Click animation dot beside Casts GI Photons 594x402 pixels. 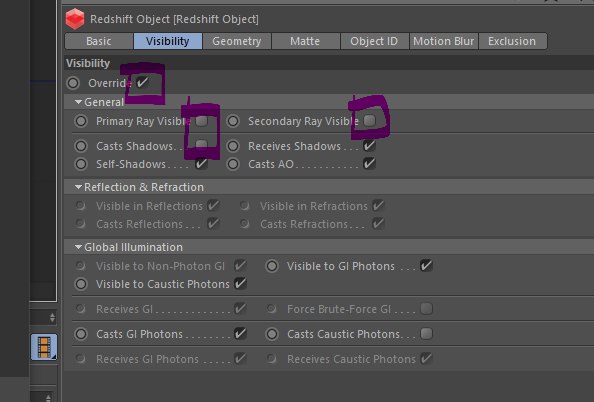(x=81, y=334)
